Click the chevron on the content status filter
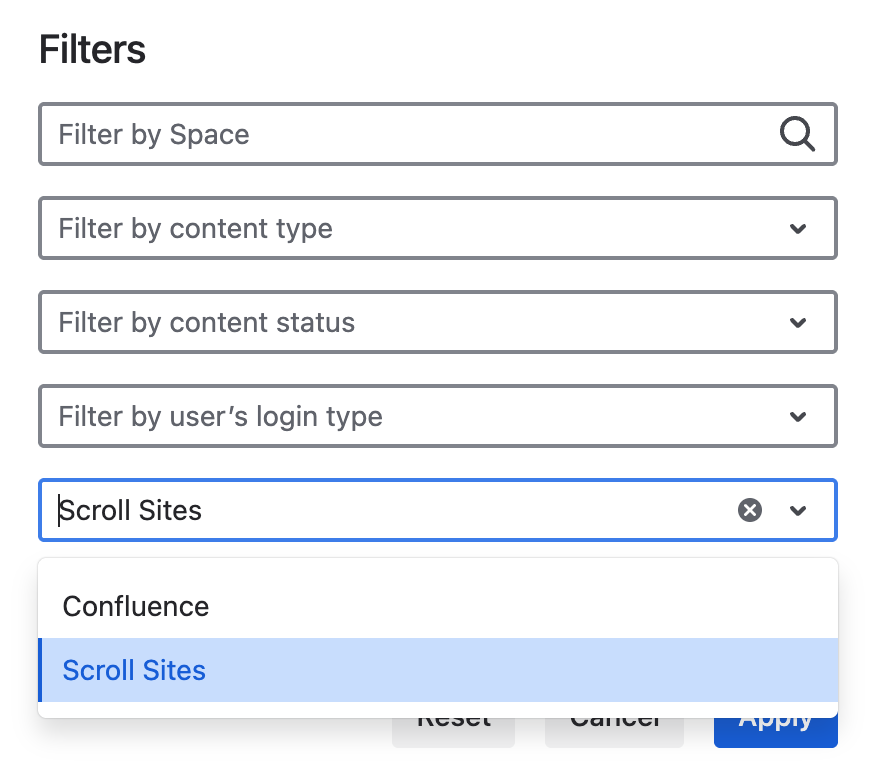 pyautogui.click(x=798, y=322)
